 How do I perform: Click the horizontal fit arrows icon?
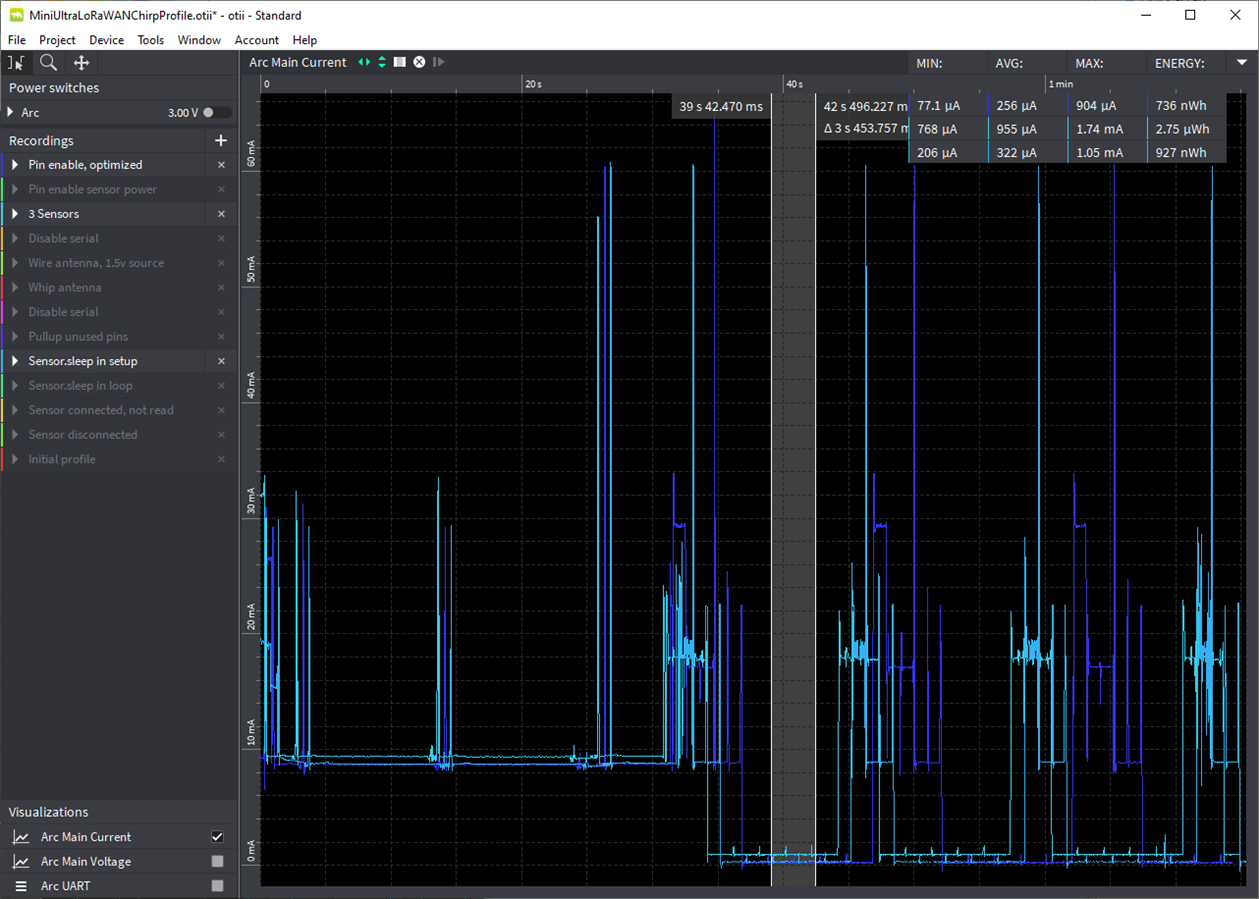(365, 62)
